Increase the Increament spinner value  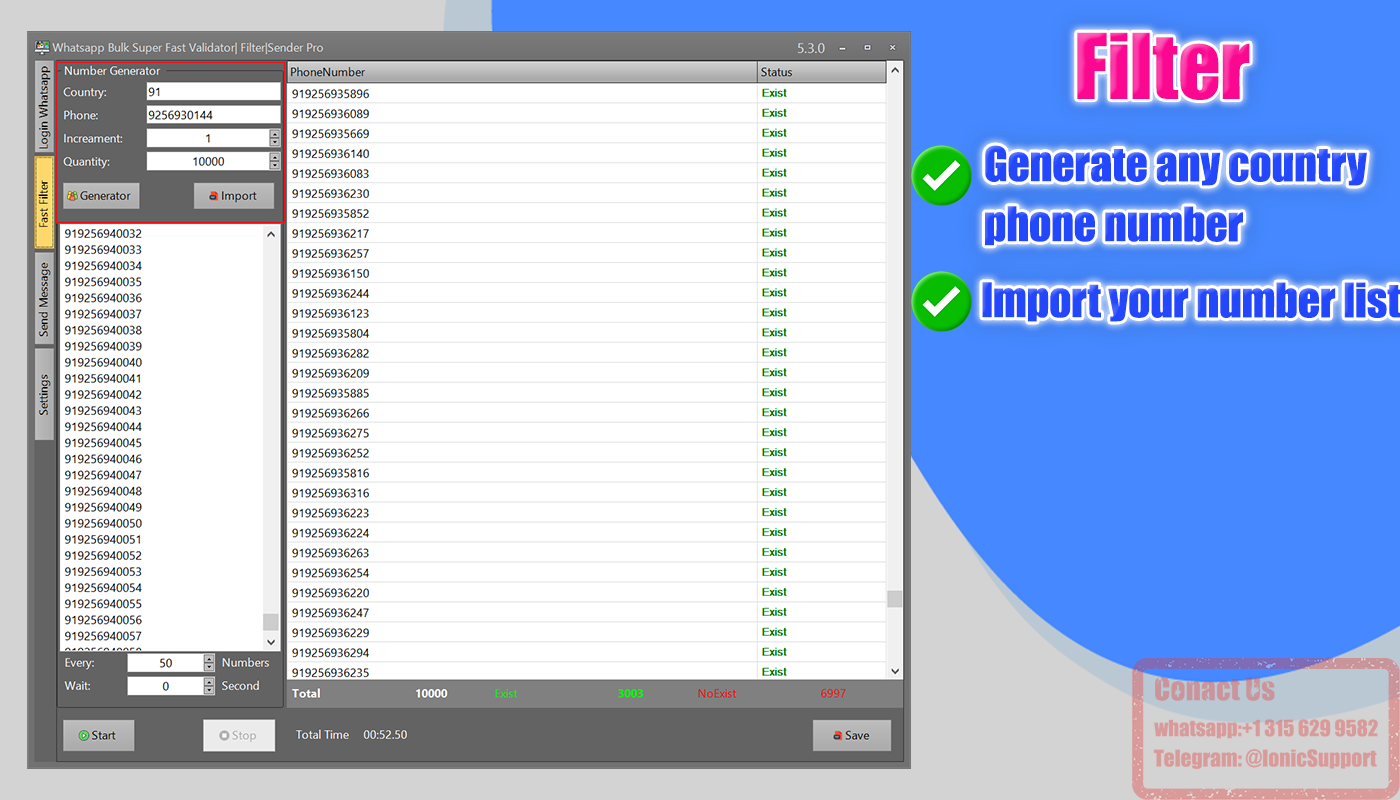275,134
